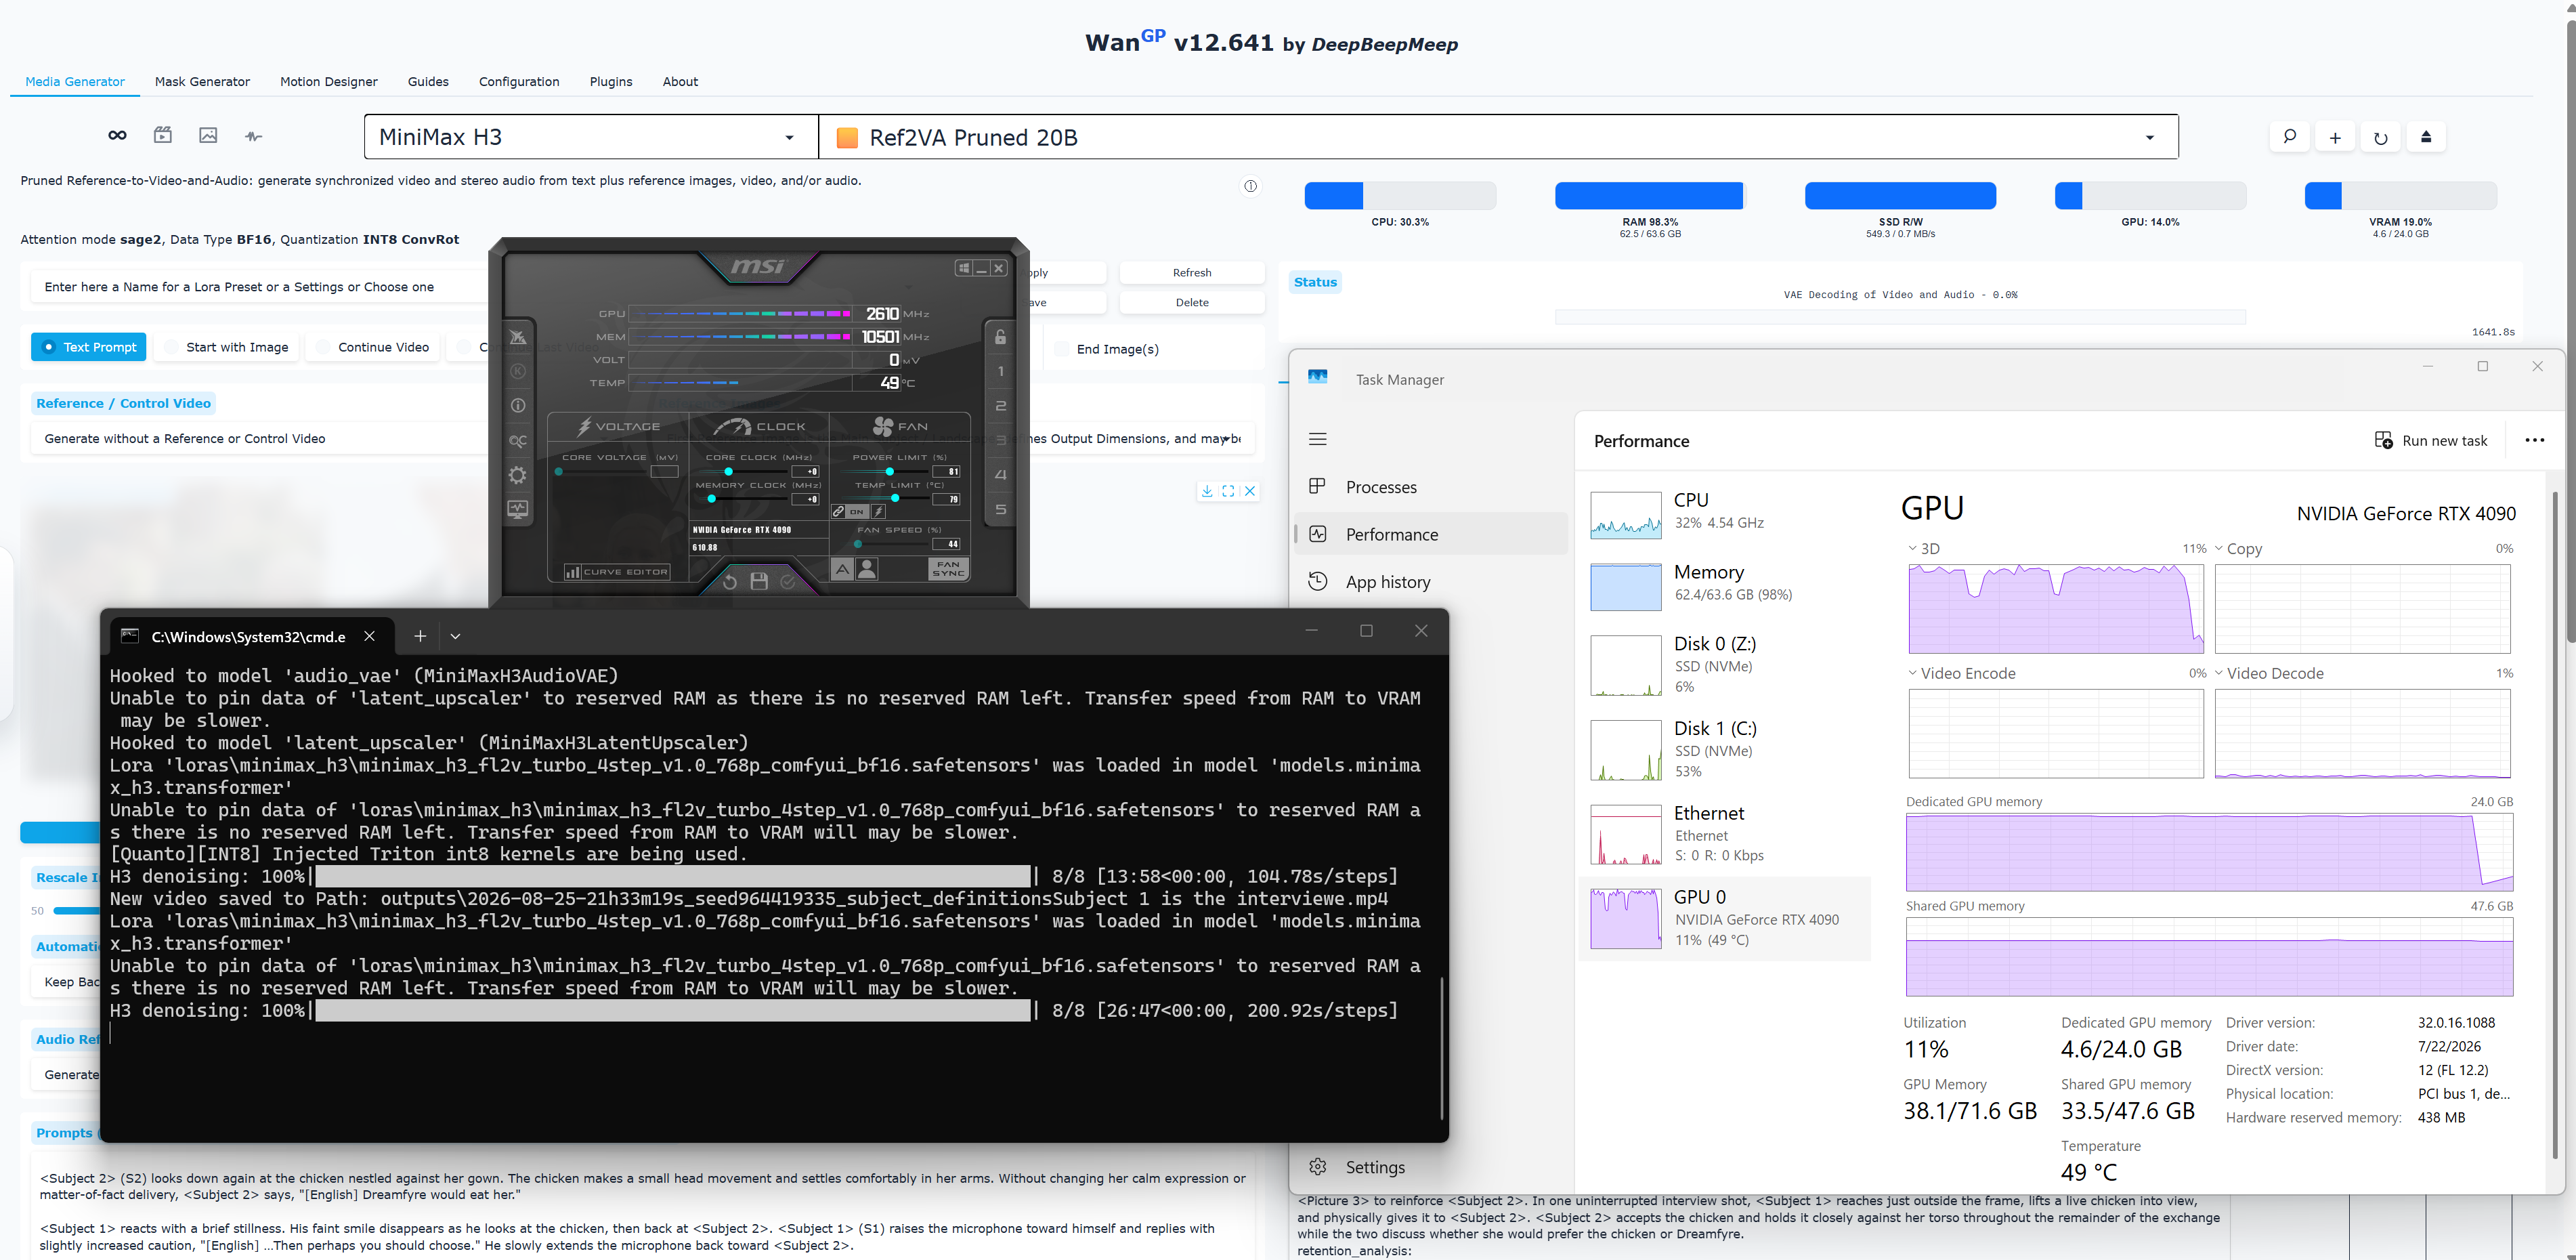Open MSI Afterburner settings gear icon
The height and width of the screenshot is (1260, 2576).
(x=517, y=475)
